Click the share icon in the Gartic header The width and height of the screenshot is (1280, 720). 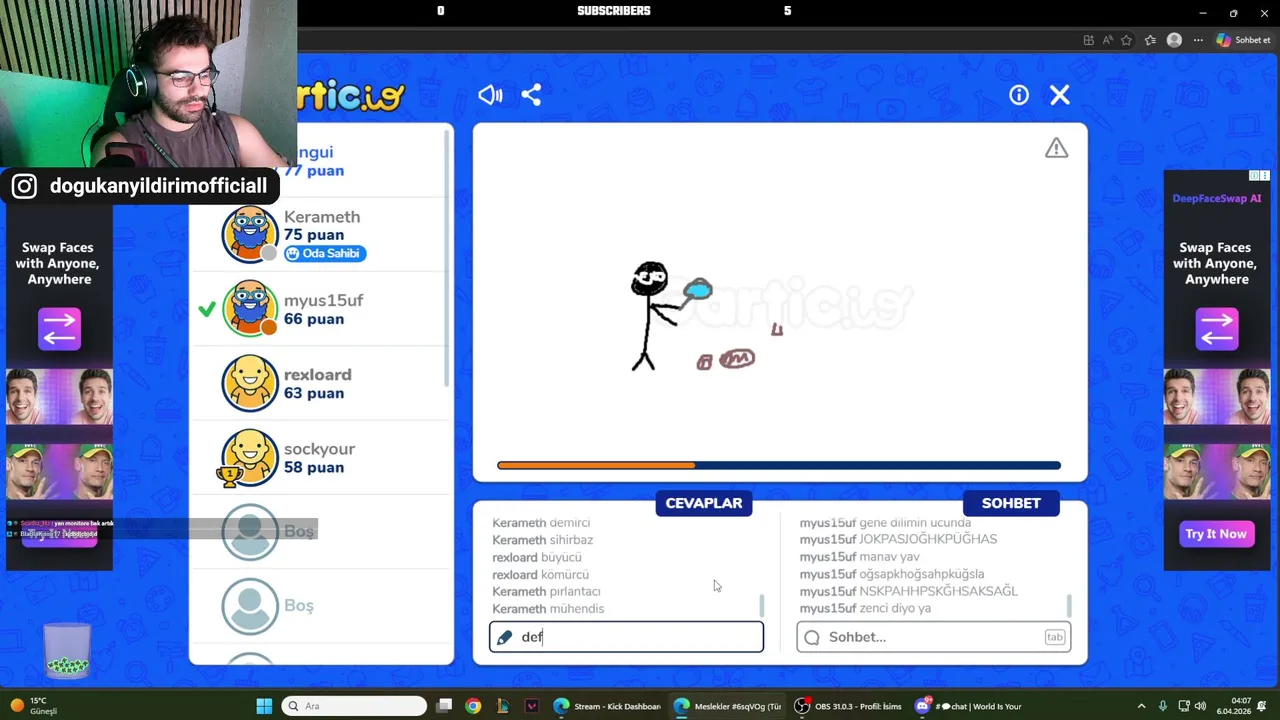[531, 95]
